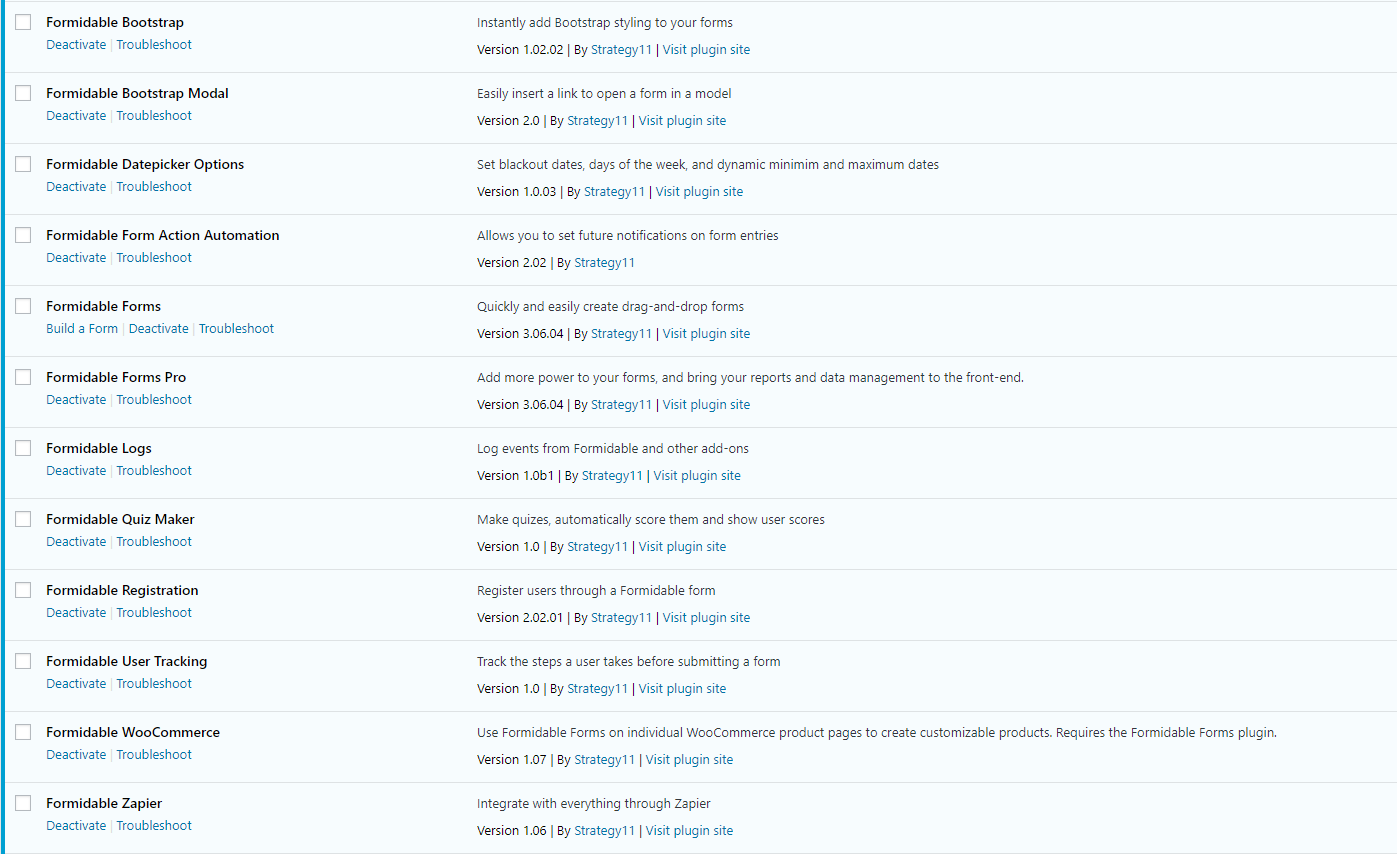Select the Formidable Forms Pro checkbox

(23, 377)
